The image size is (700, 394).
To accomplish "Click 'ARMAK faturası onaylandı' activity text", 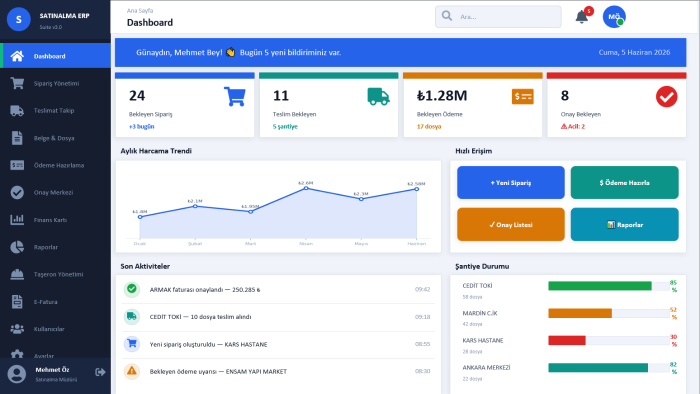I will coord(205,290).
